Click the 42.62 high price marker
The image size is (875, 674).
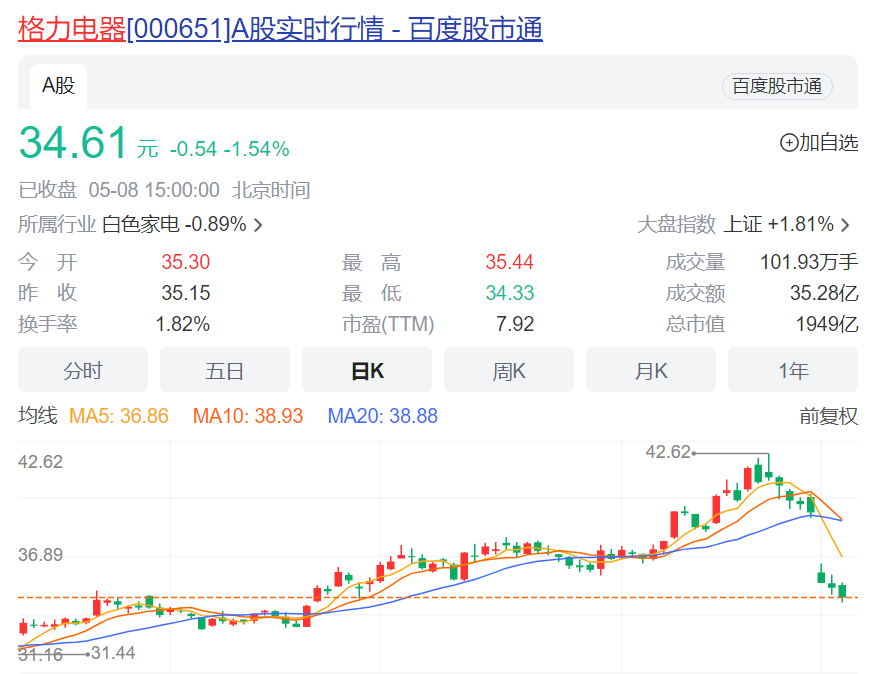[x=669, y=452]
